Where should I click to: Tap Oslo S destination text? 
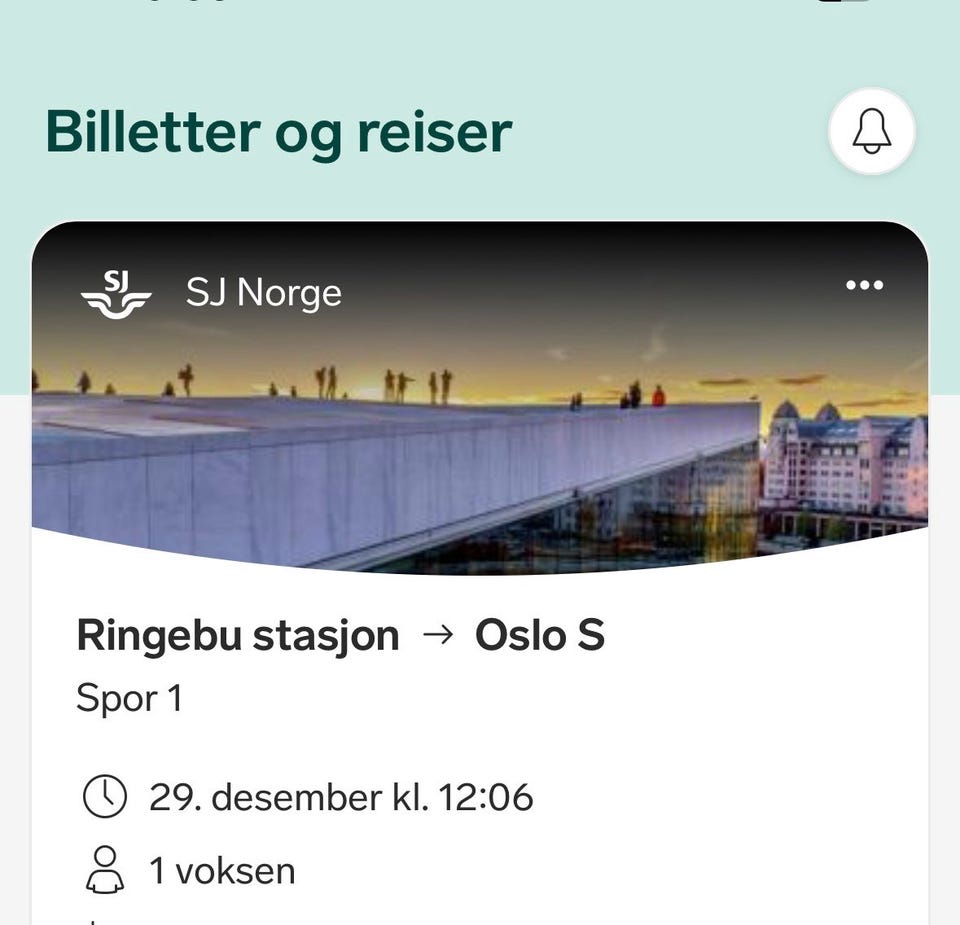(x=541, y=634)
